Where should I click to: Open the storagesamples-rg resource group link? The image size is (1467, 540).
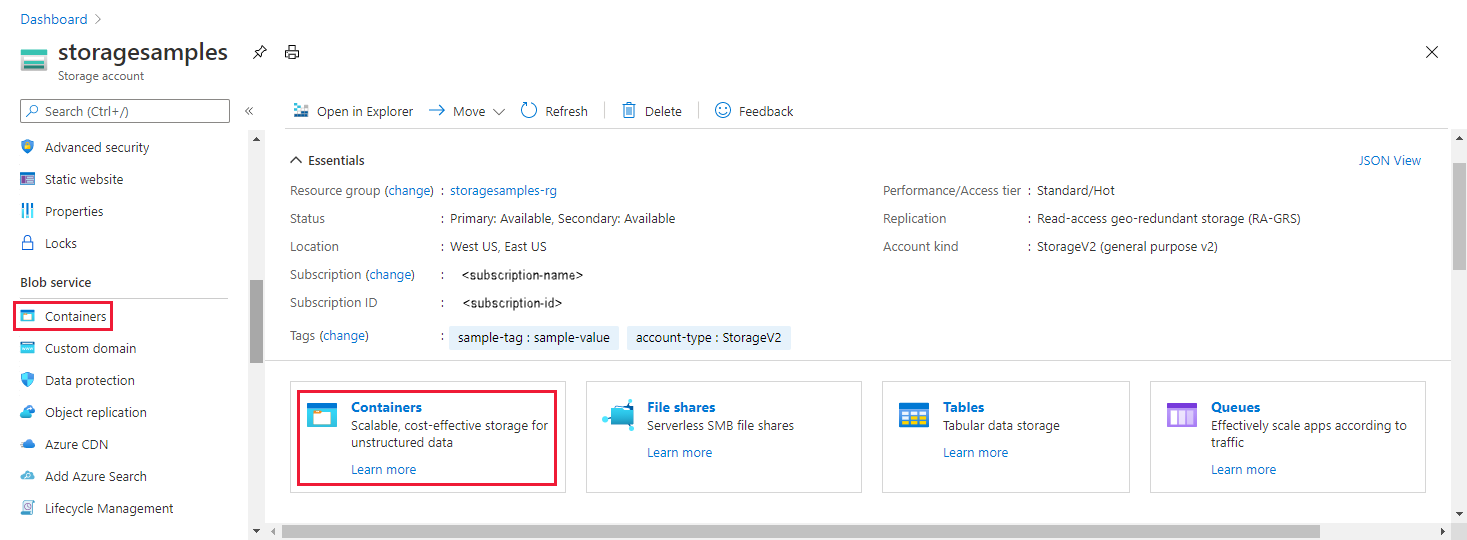pyautogui.click(x=503, y=190)
